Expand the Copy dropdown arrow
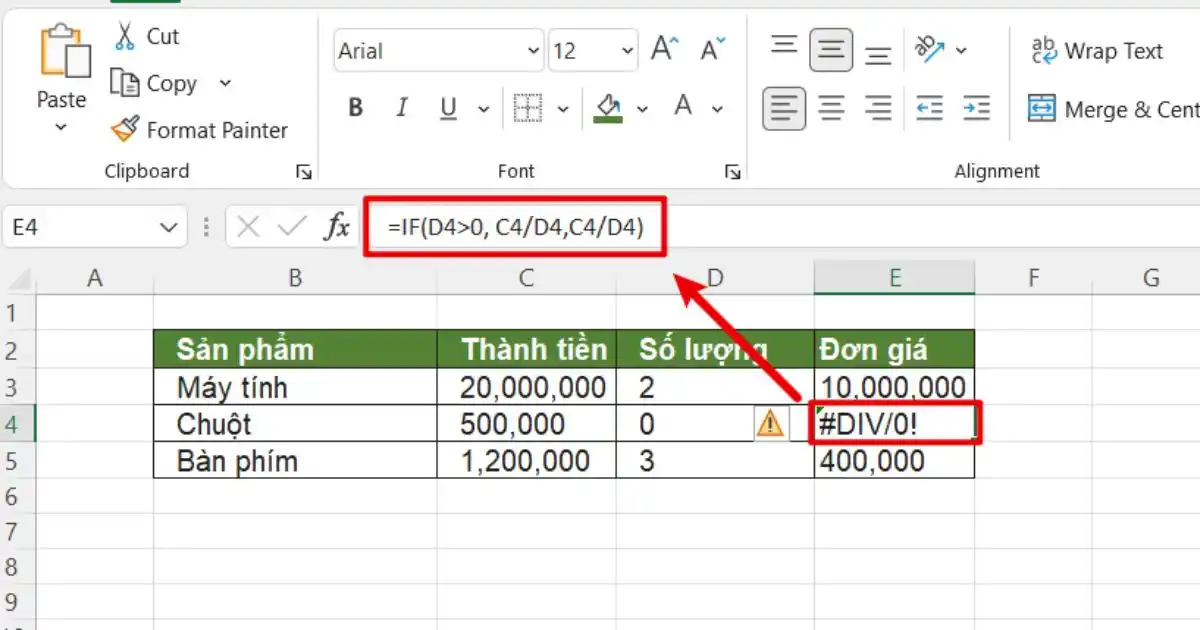 225,84
